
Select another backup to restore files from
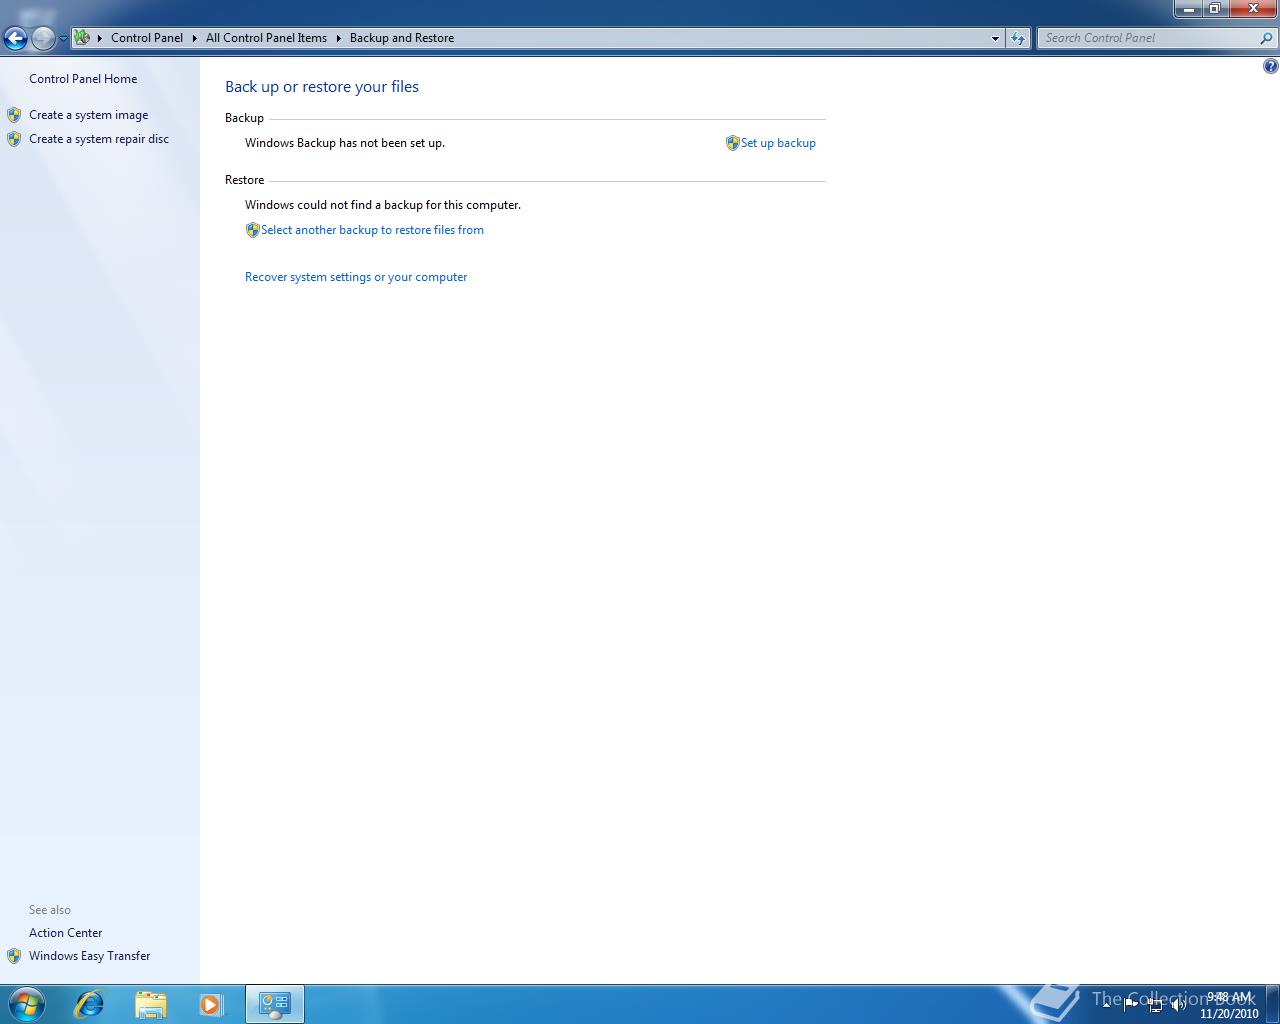coord(372,230)
